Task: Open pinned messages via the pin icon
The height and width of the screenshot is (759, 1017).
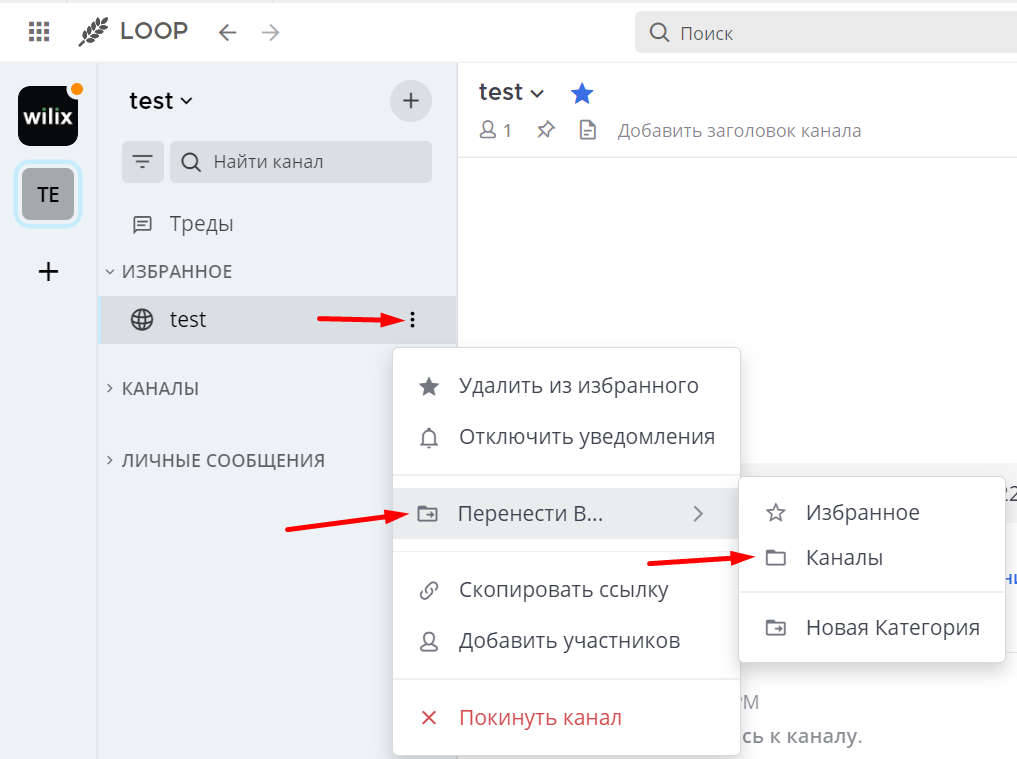Action: [x=545, y=128]
